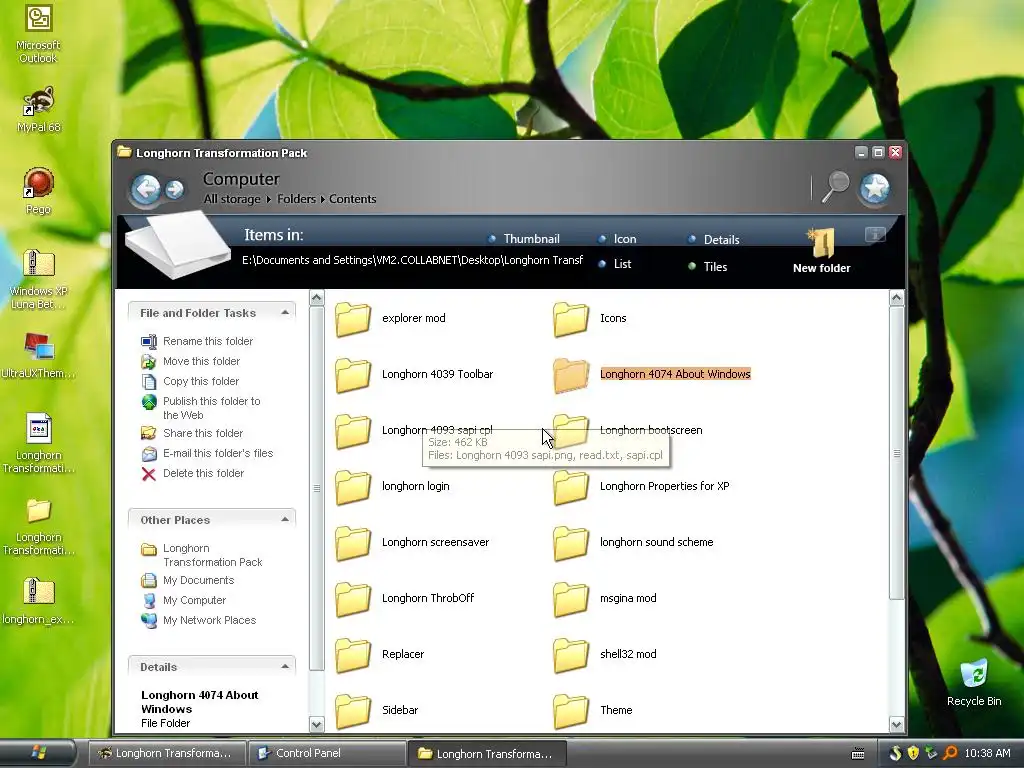Select the Recycle Bin desktop icon
Screen dimensions: 1024x768
[974, 682]
